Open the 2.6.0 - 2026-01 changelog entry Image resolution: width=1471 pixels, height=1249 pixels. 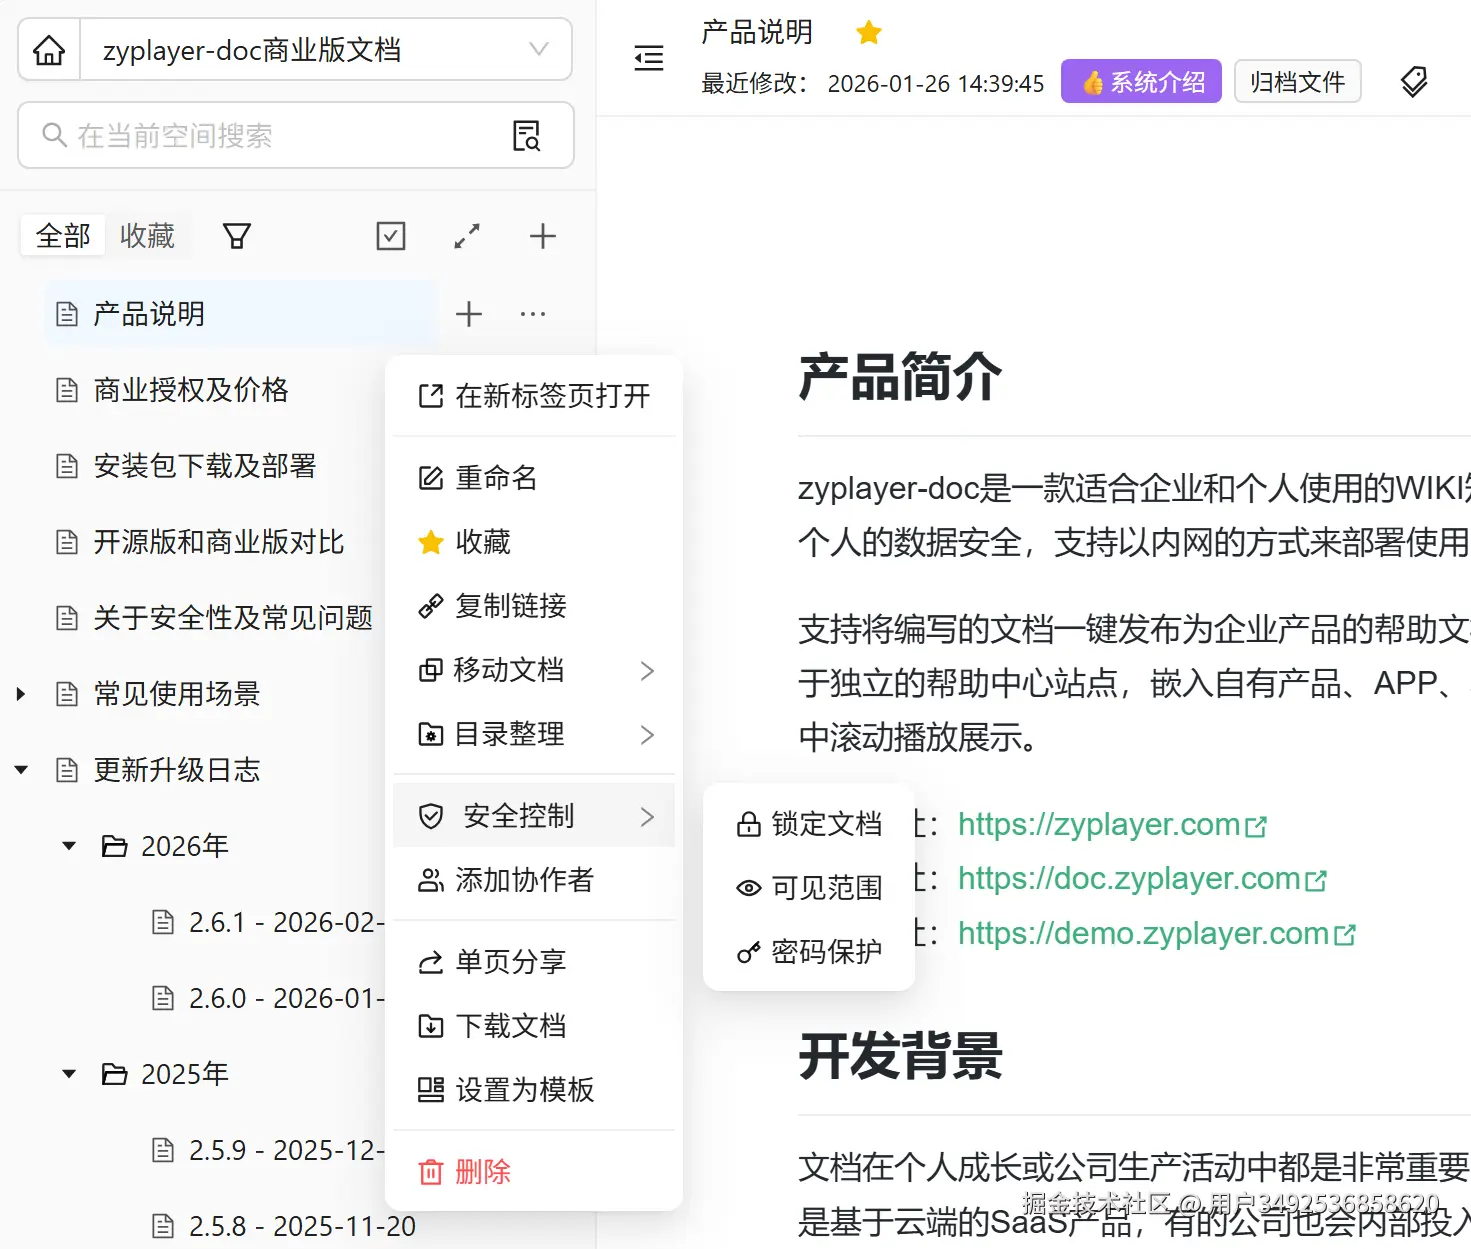click(267, 998)
